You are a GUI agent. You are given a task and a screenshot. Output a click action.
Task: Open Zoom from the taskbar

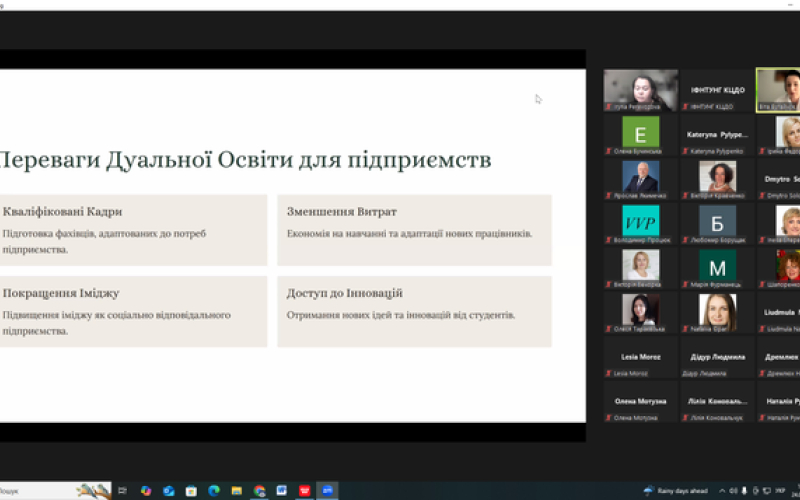click(327, 491)
